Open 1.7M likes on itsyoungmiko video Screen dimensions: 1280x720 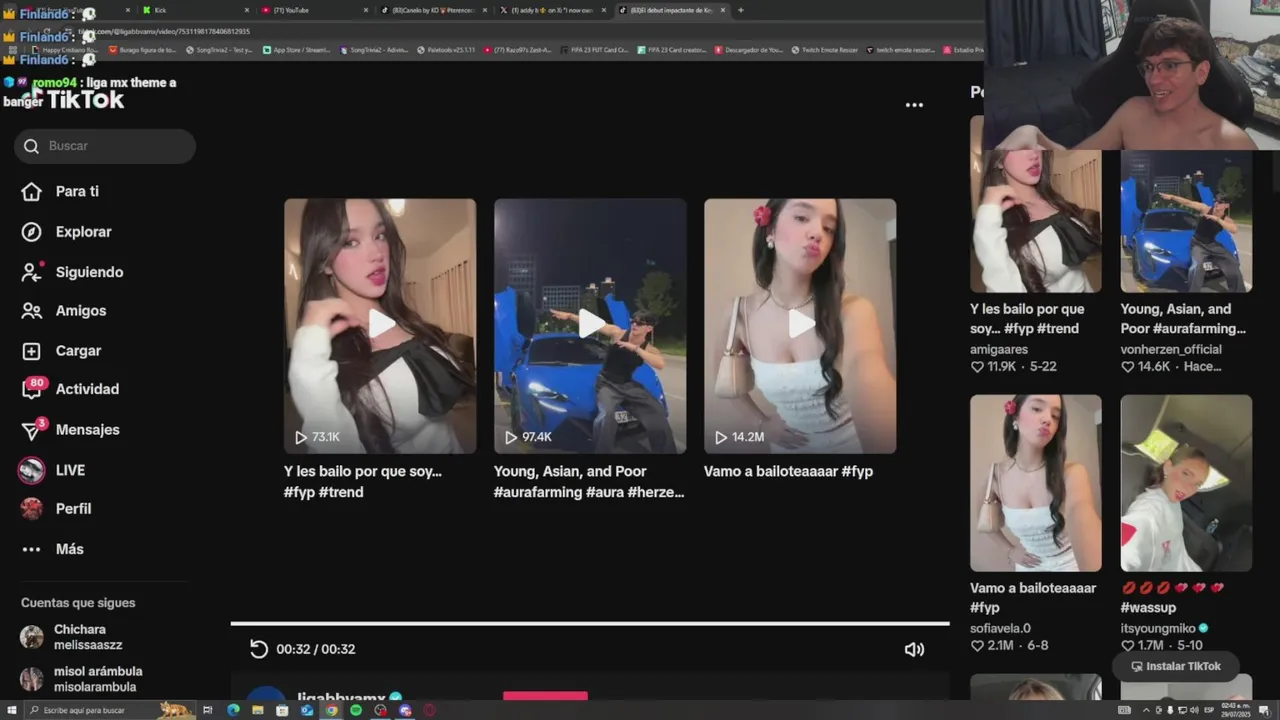(x=1142, y=646)
